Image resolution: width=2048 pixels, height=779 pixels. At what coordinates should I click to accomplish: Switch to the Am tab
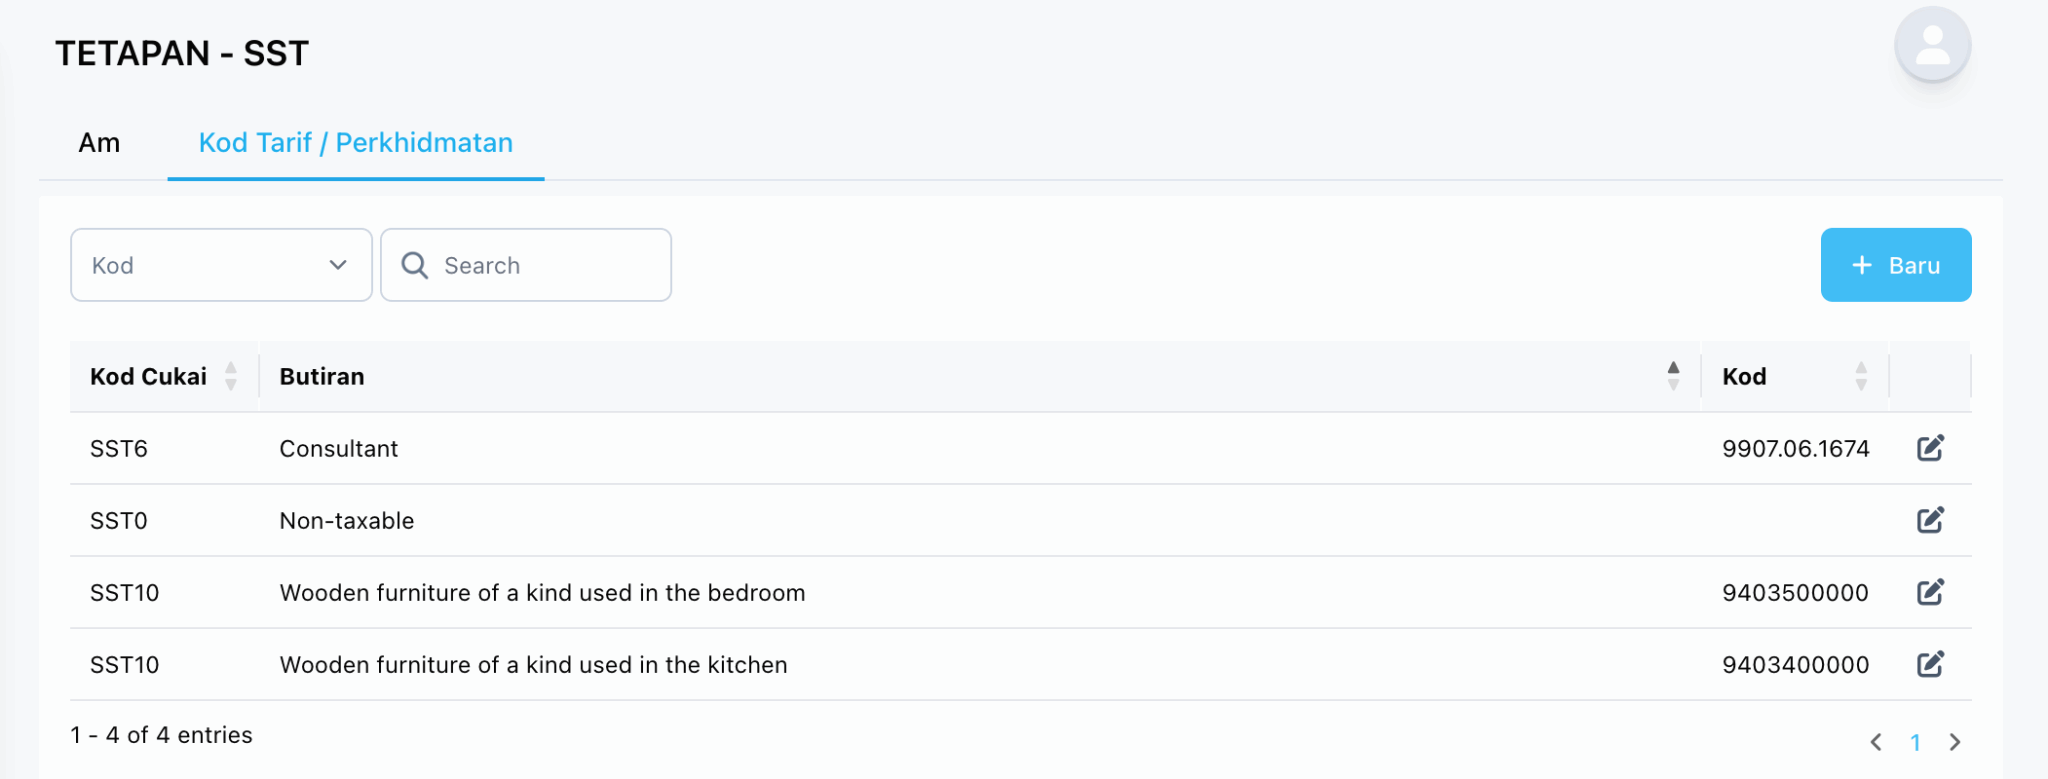(99, 143)
